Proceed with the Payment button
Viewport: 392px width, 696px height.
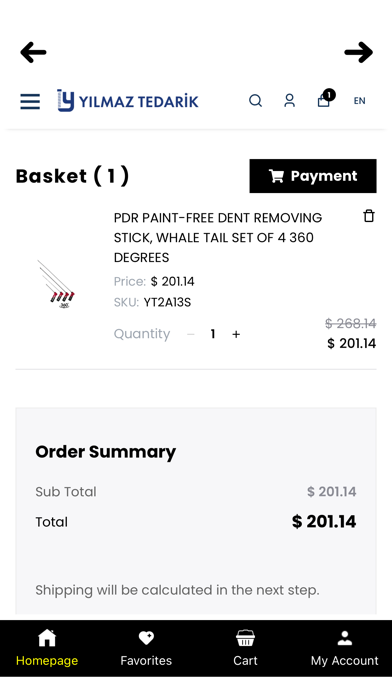tap(313, 176)
